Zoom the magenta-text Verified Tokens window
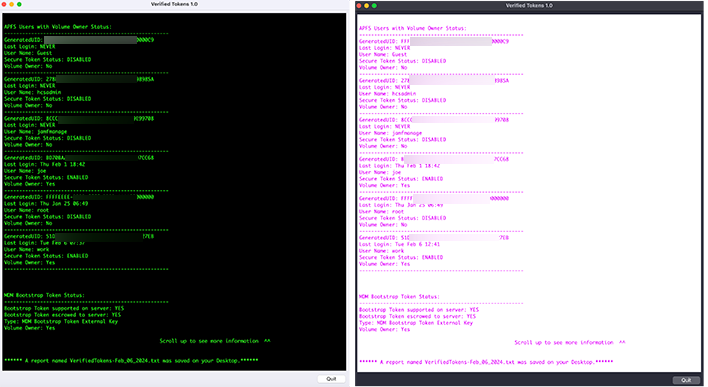708x387 pixels. [374, 5]
